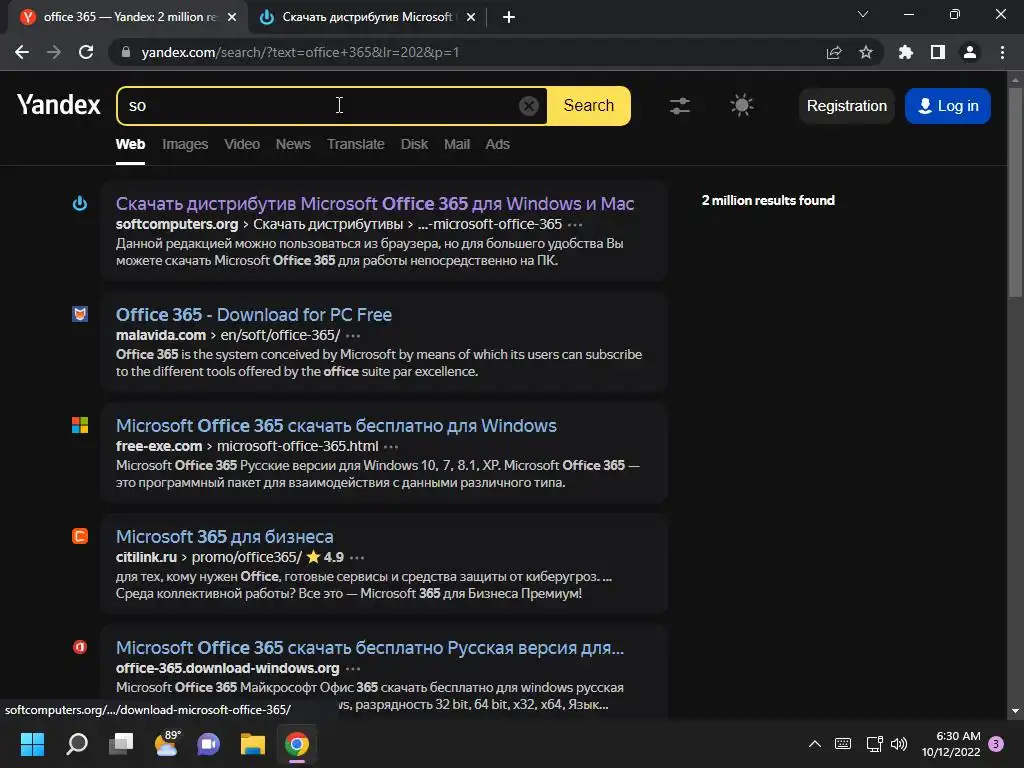Click citilink orange favicon

[x=80, y=536]
